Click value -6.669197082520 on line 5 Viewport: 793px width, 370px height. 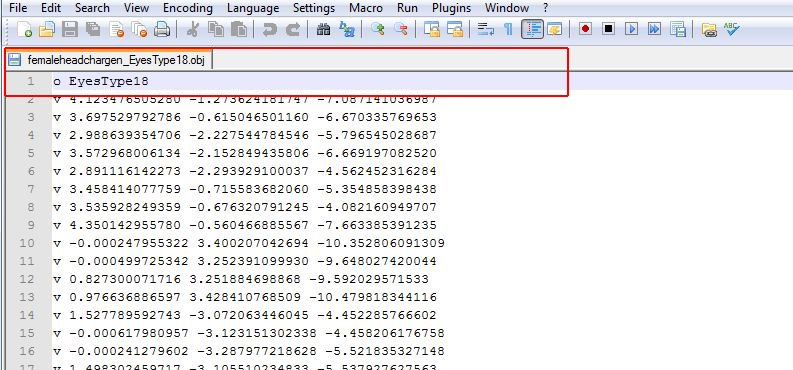tap(377, 153)
